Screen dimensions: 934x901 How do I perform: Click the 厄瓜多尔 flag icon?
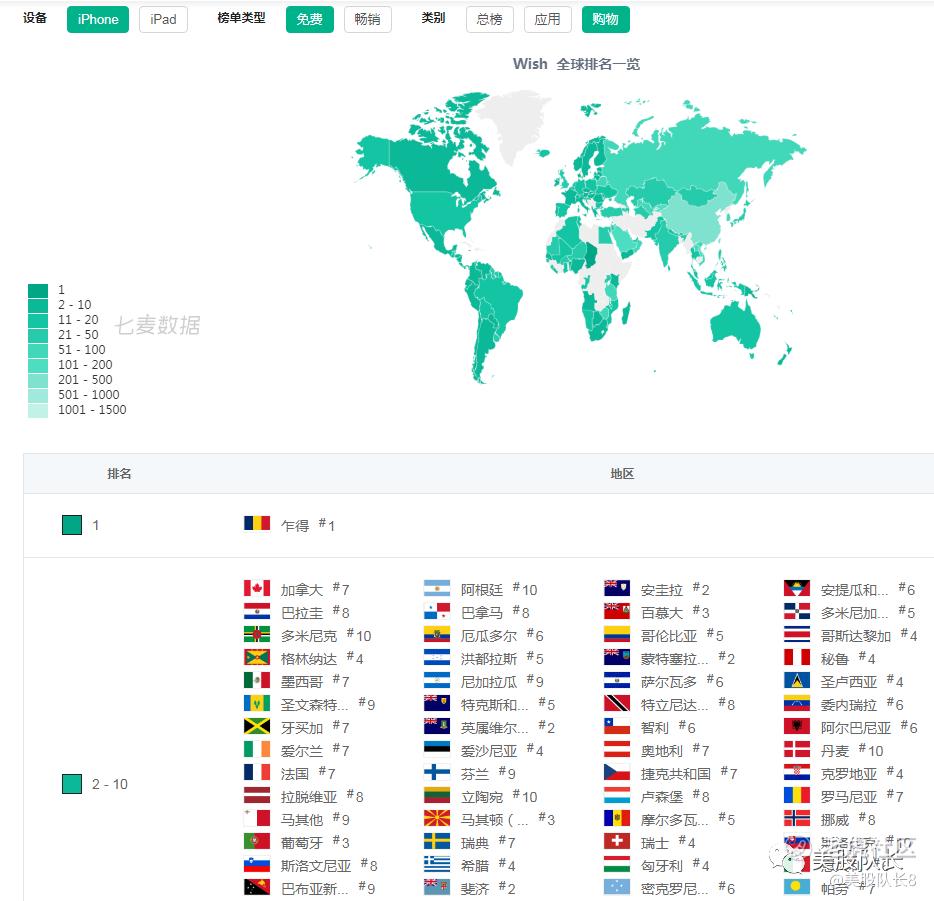tap(437, 634)
